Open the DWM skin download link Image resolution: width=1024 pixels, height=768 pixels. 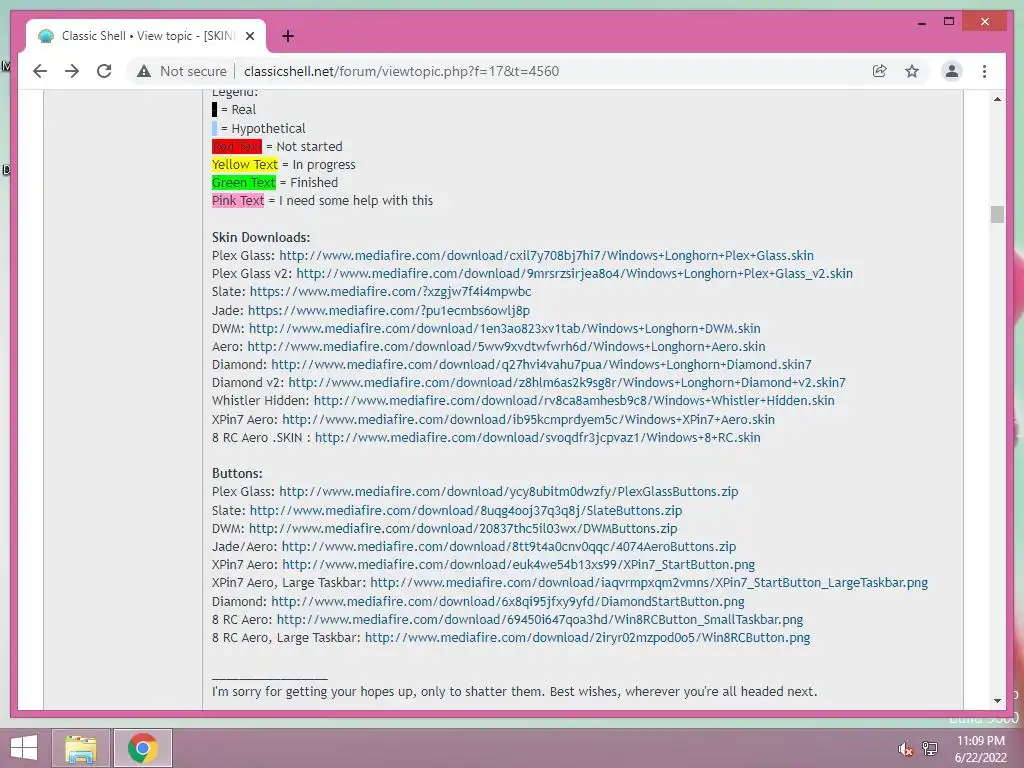pos(505,328)
